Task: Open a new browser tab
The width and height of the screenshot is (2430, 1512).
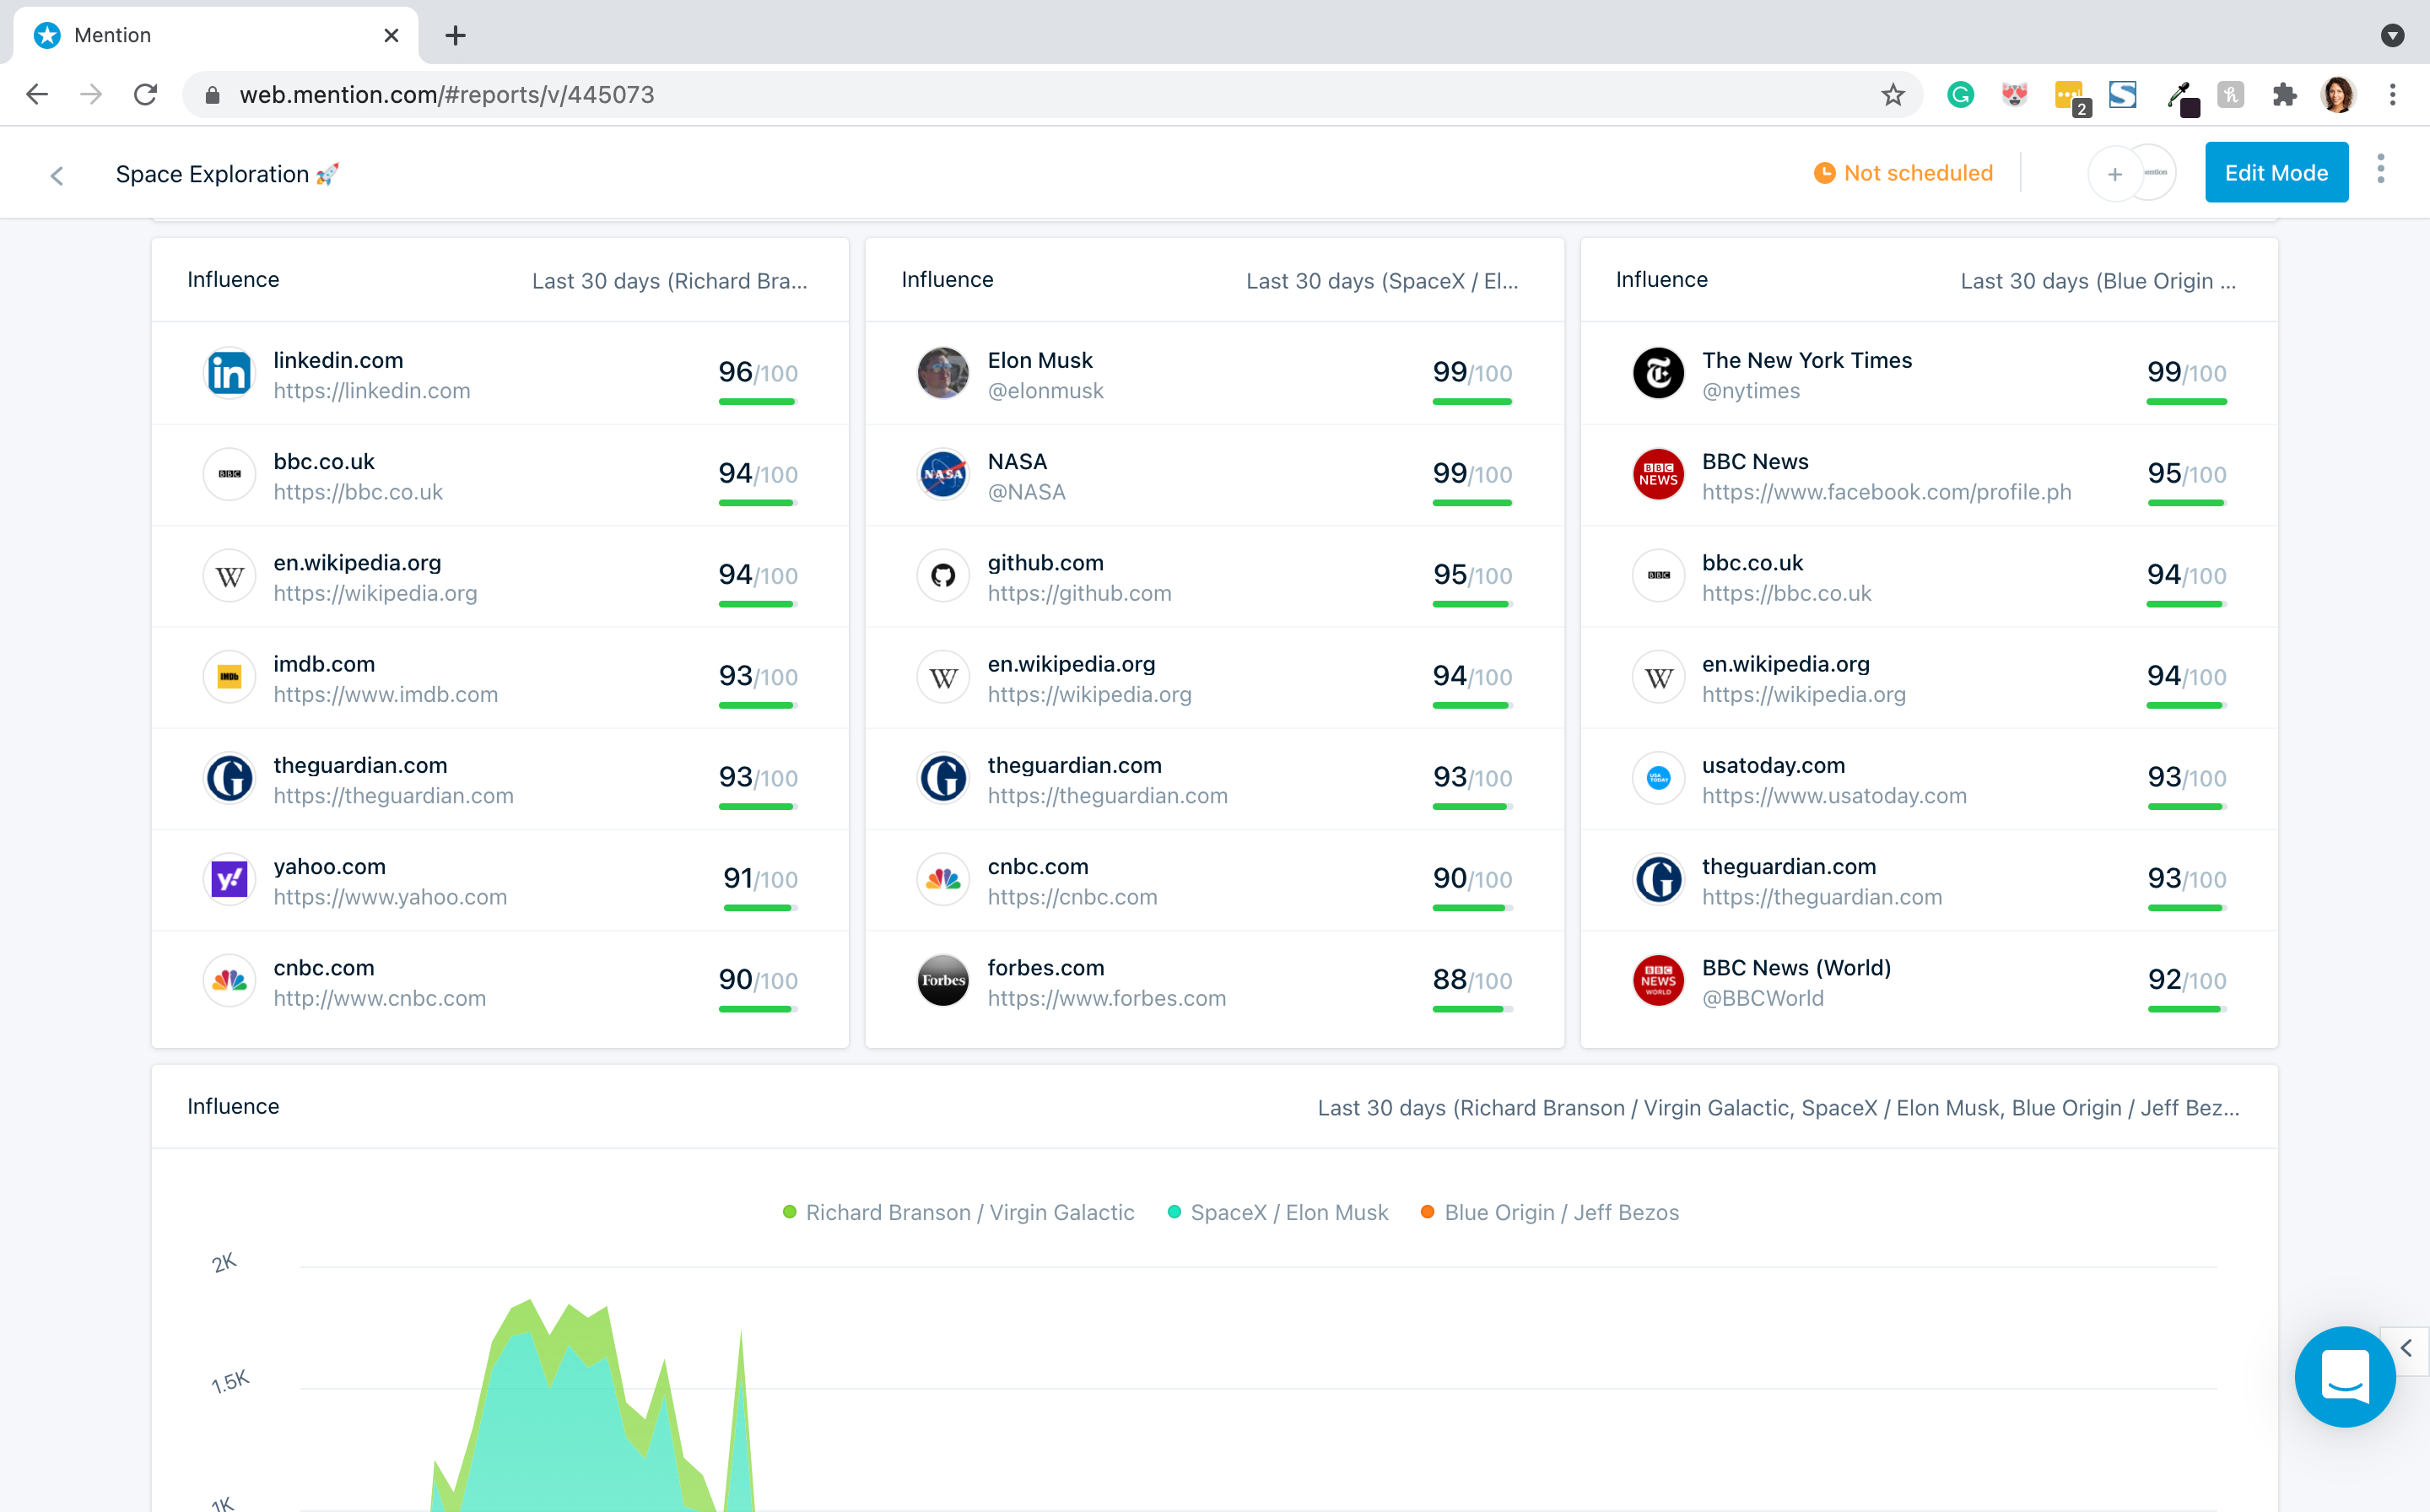Action: [455, 35]
